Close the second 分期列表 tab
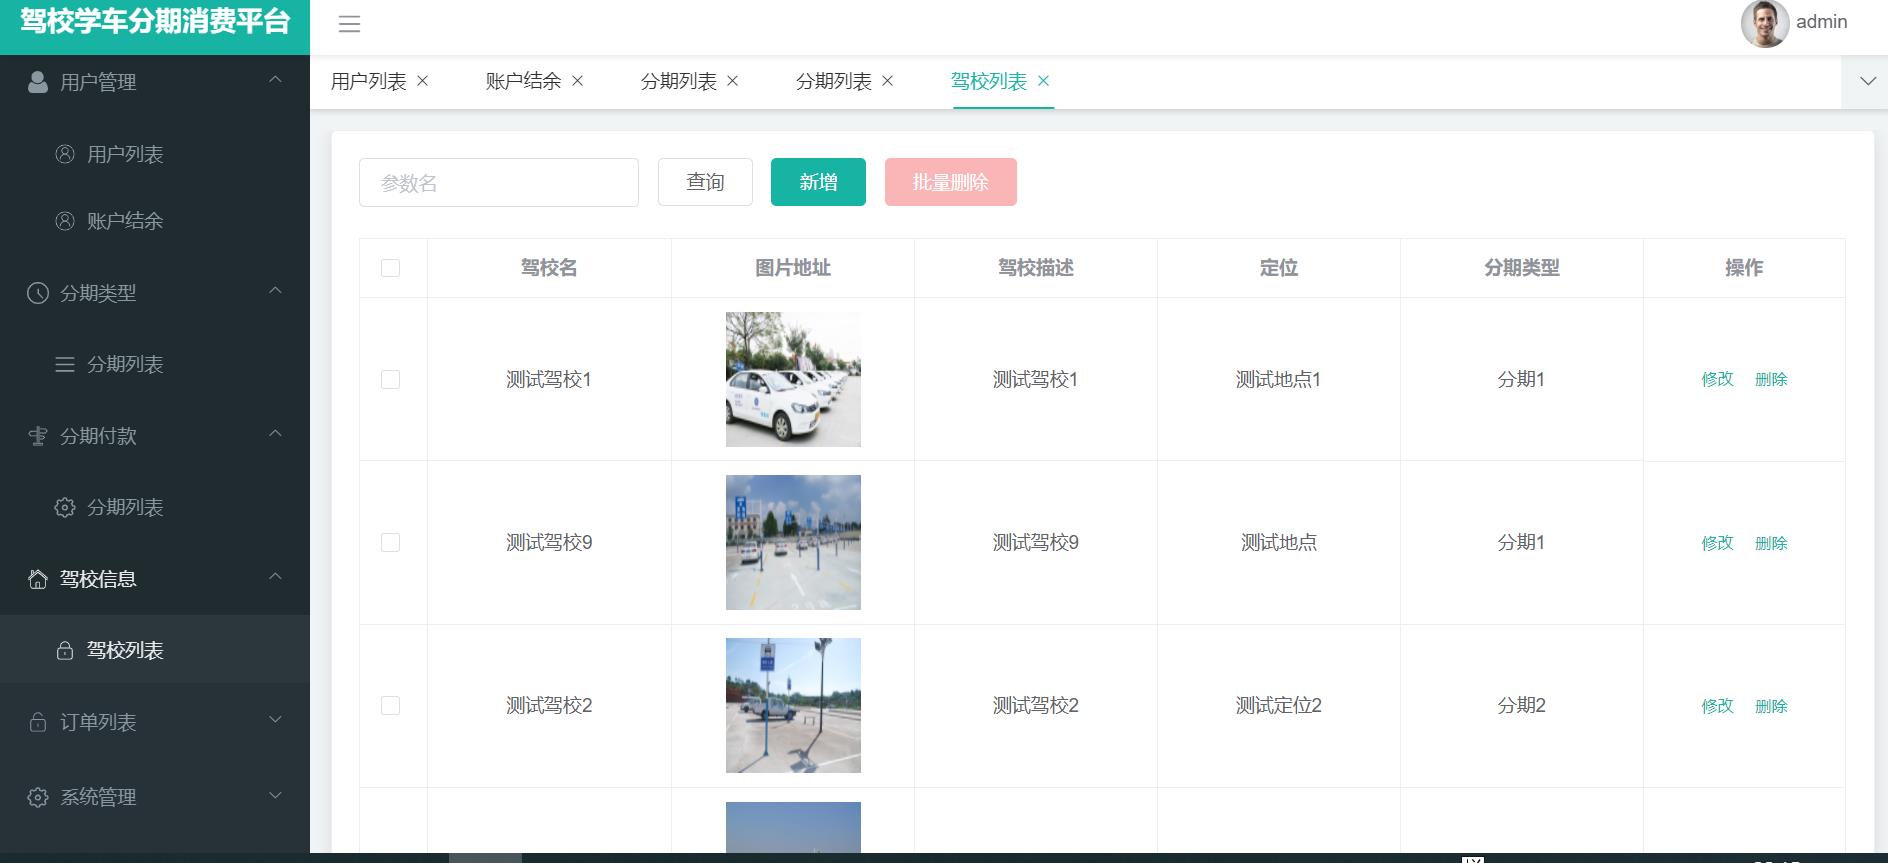The height and width of the screenshot is (863, 1888). tap(887, 81)
